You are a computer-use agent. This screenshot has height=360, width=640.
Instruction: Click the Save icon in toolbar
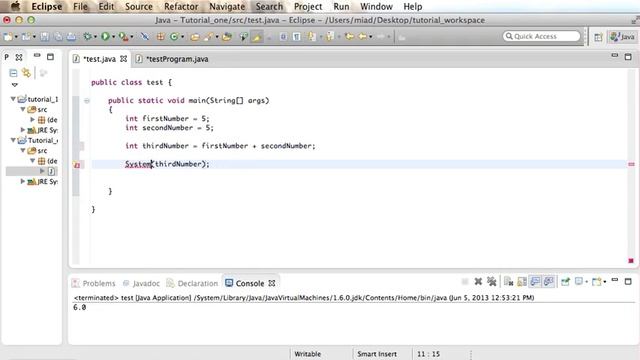tap(44, 37)
